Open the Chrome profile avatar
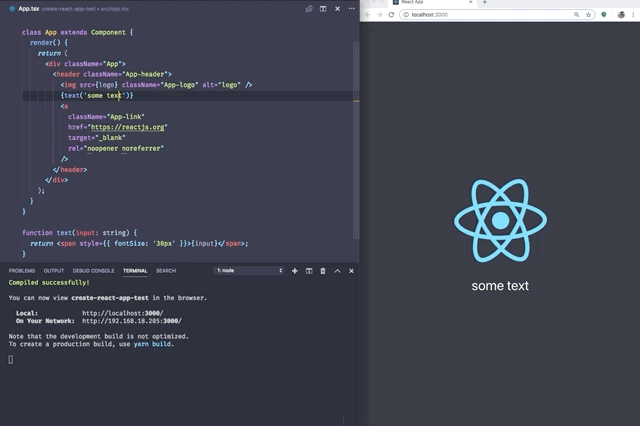The image size is (640, 426). (621, 15)
